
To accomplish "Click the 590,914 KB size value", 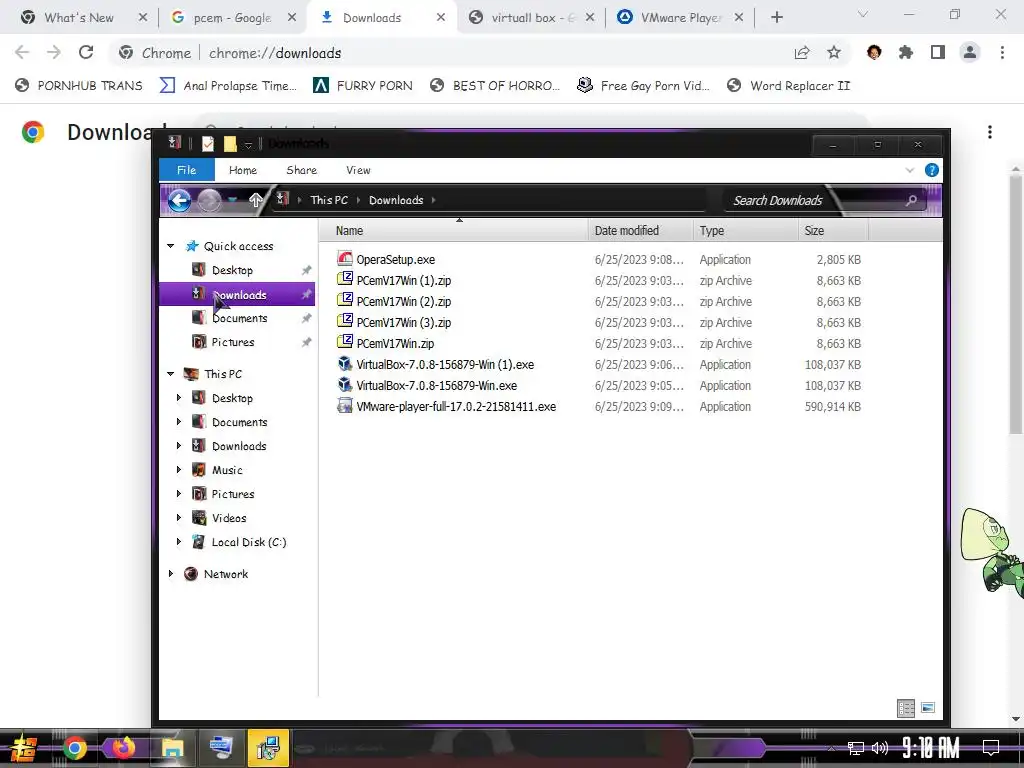I will 833,406.
